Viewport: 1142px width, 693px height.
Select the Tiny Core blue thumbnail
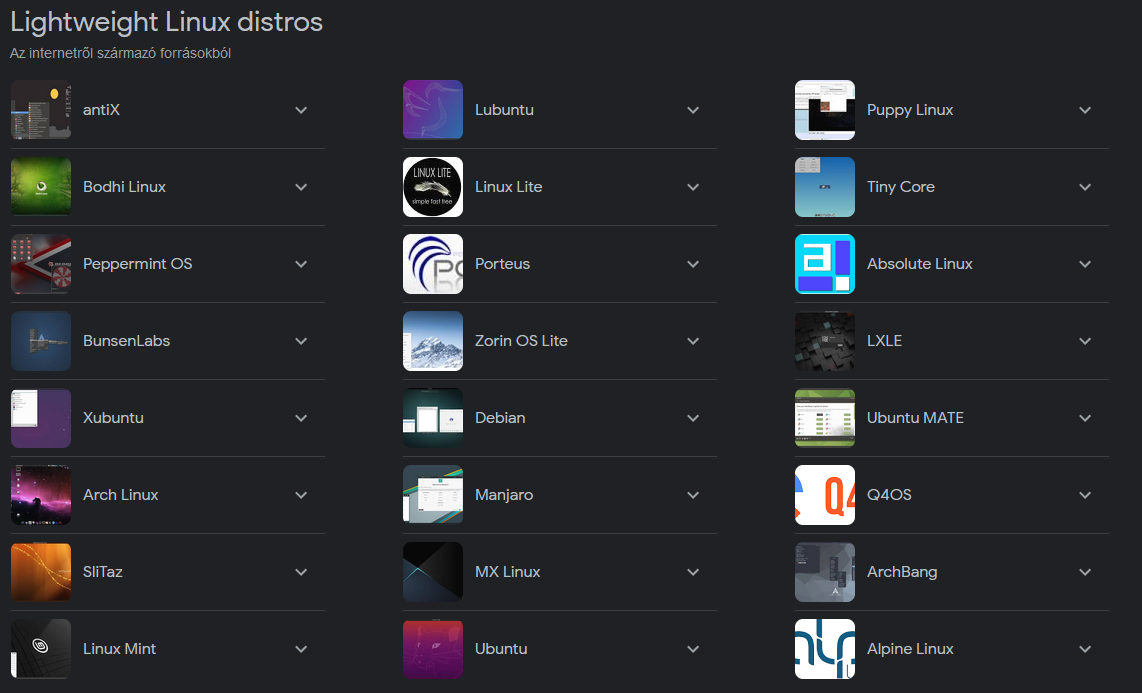point(824,187)
